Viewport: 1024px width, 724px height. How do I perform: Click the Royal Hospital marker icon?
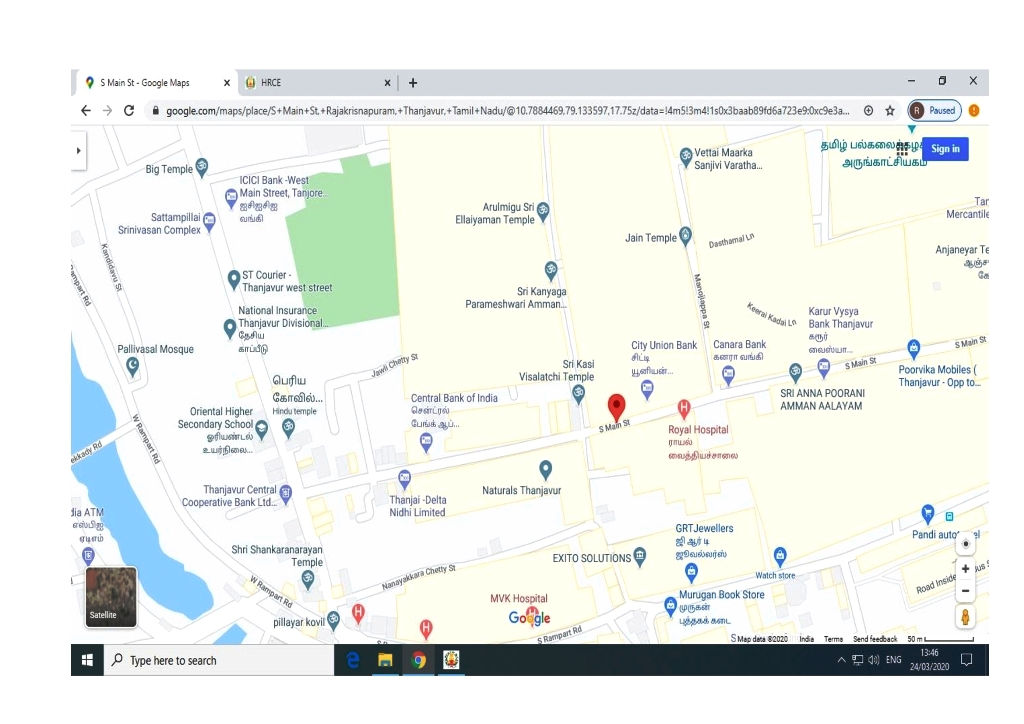point(684,408)
